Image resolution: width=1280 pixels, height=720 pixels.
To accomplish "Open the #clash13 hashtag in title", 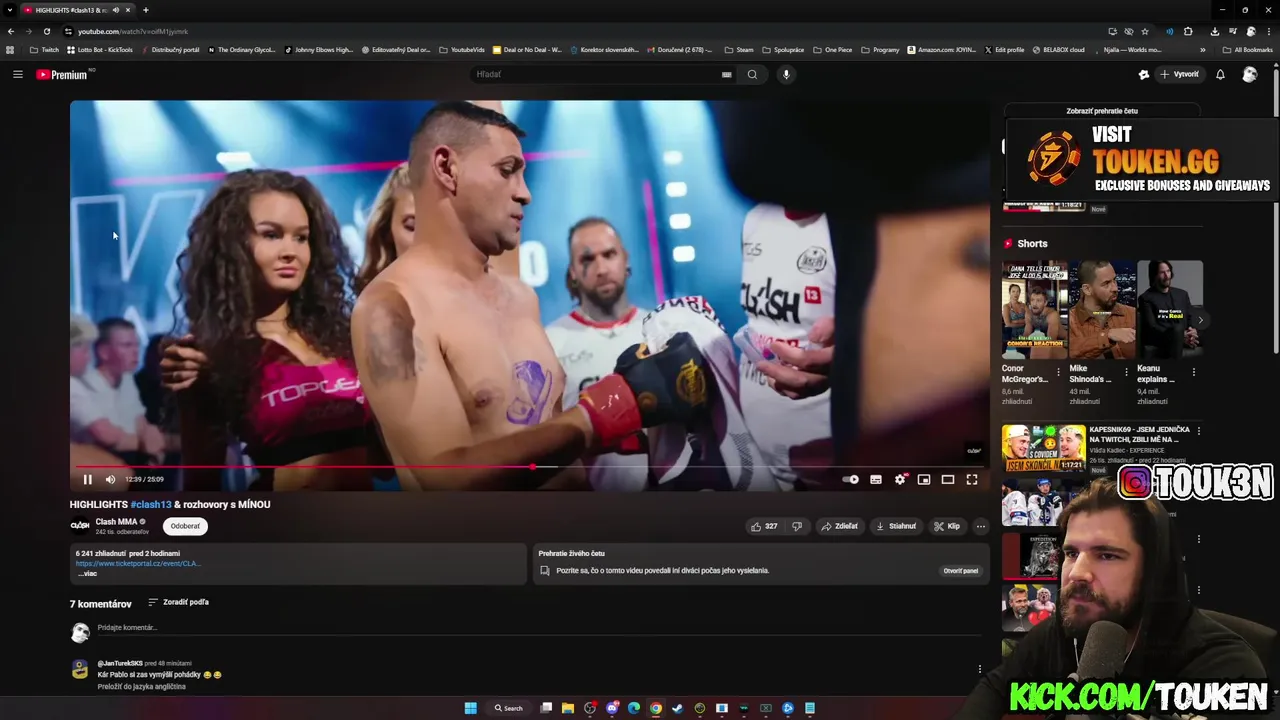I will [x=151, y=505].
